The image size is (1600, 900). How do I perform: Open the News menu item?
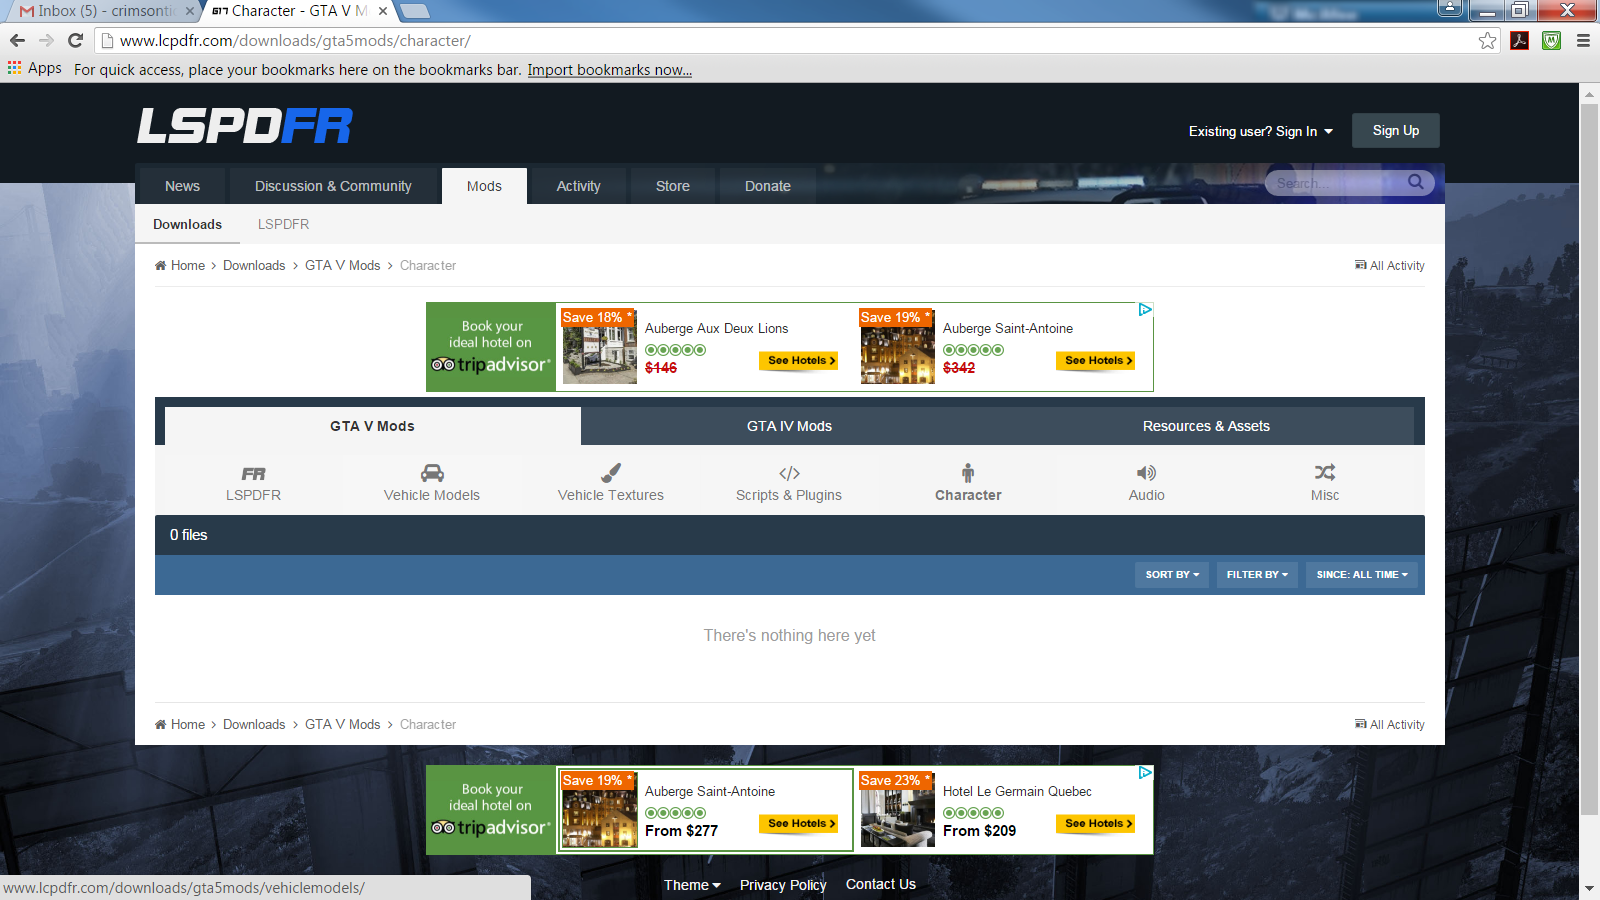click(x=182, y=186)
